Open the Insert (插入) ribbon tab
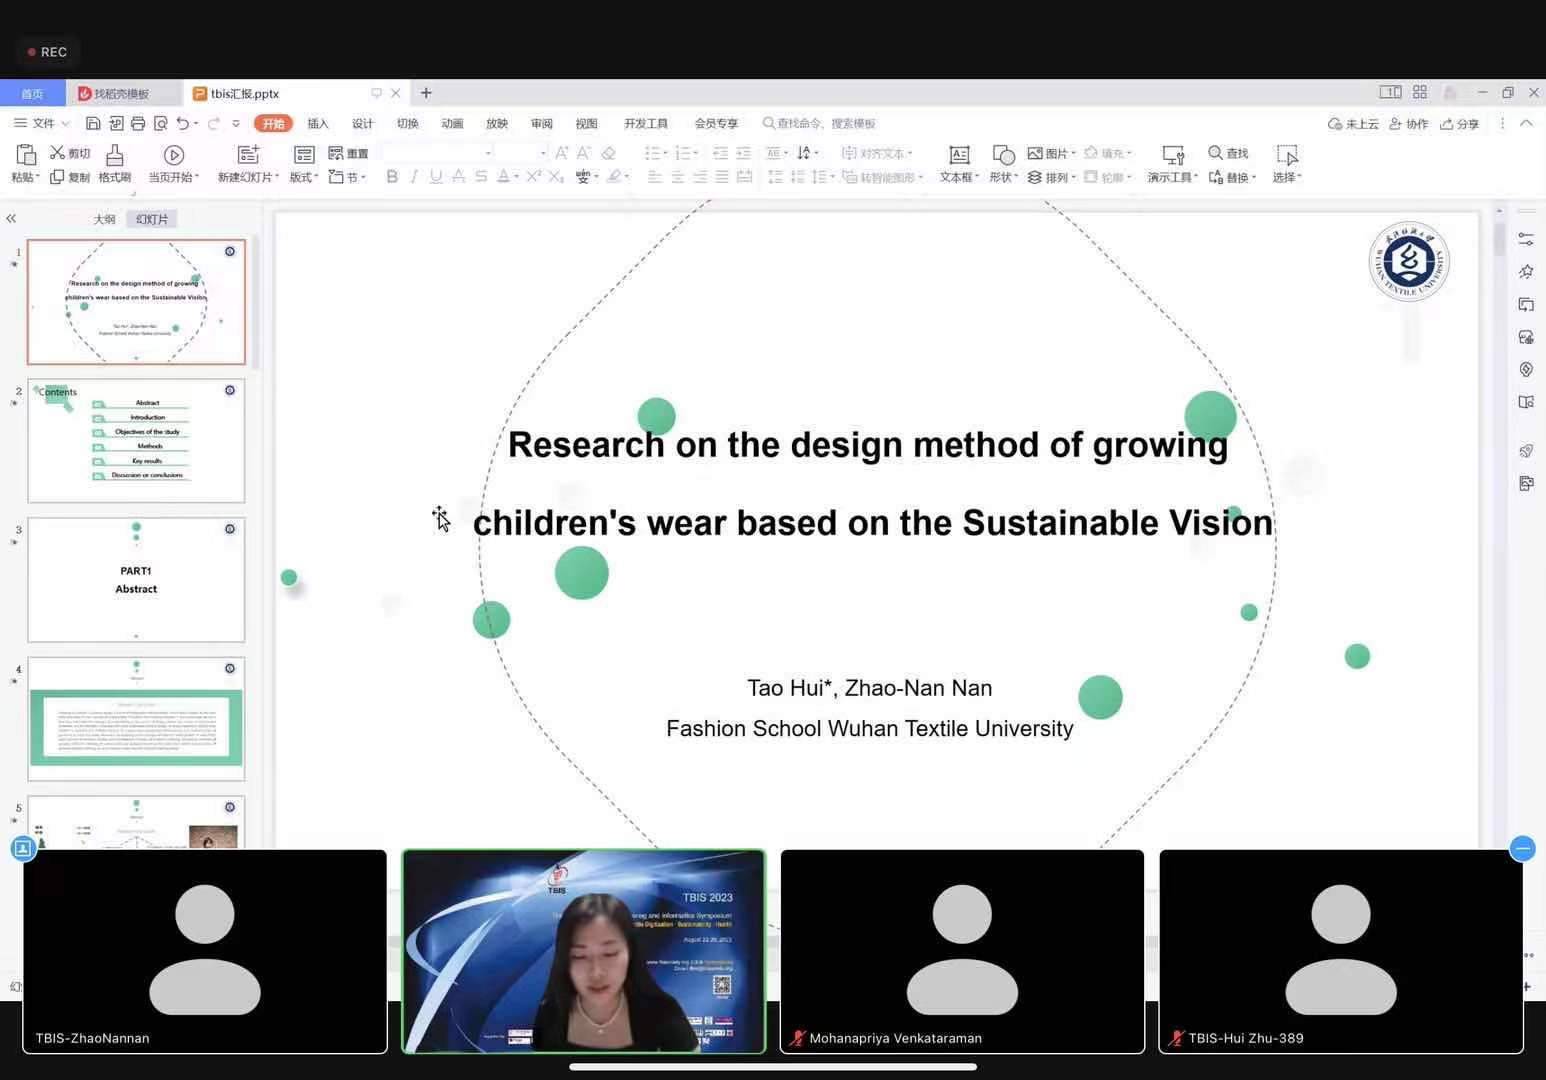Viewport: 1546px width, 1080px height. point(318,123)
